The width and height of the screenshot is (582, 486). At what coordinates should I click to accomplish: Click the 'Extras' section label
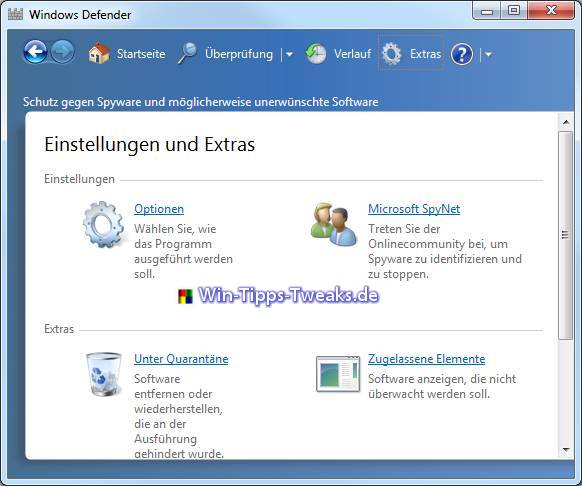coord(59,329)
